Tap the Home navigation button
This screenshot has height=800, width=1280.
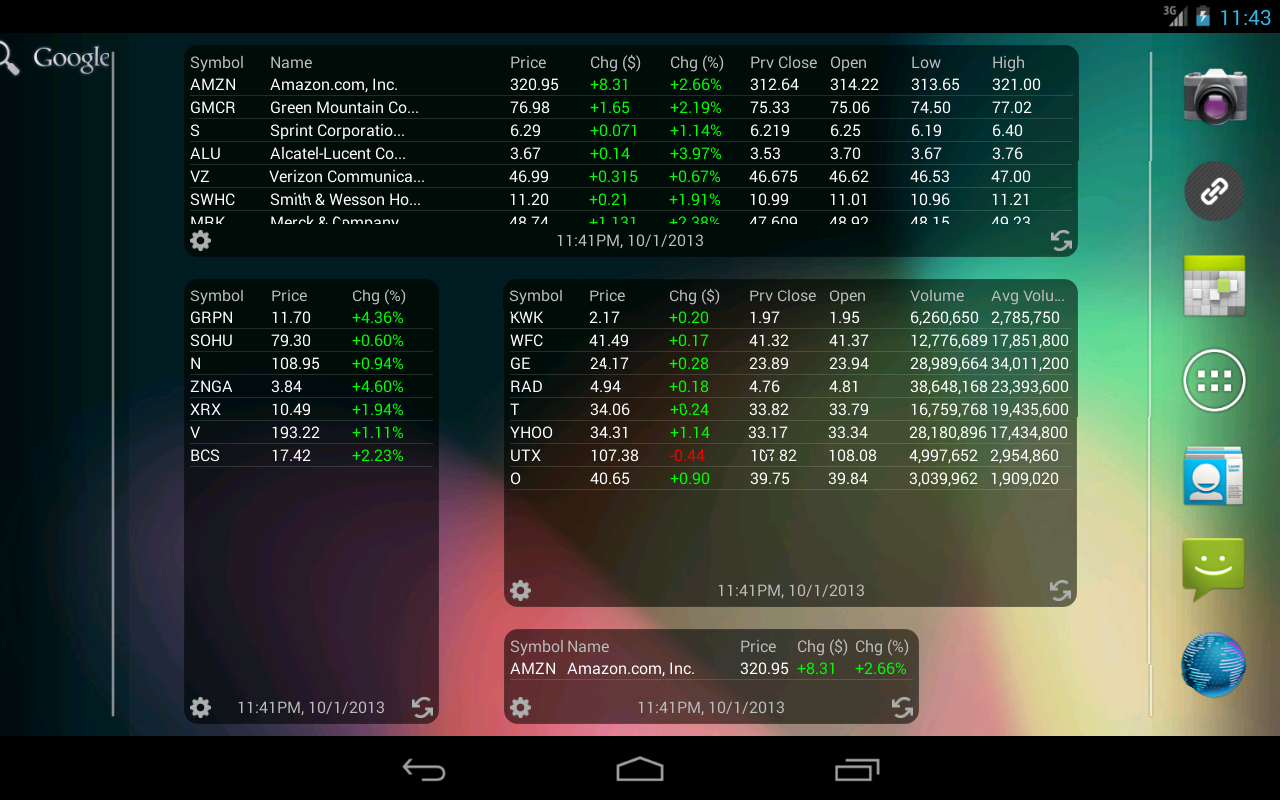[x=640, y=768]
